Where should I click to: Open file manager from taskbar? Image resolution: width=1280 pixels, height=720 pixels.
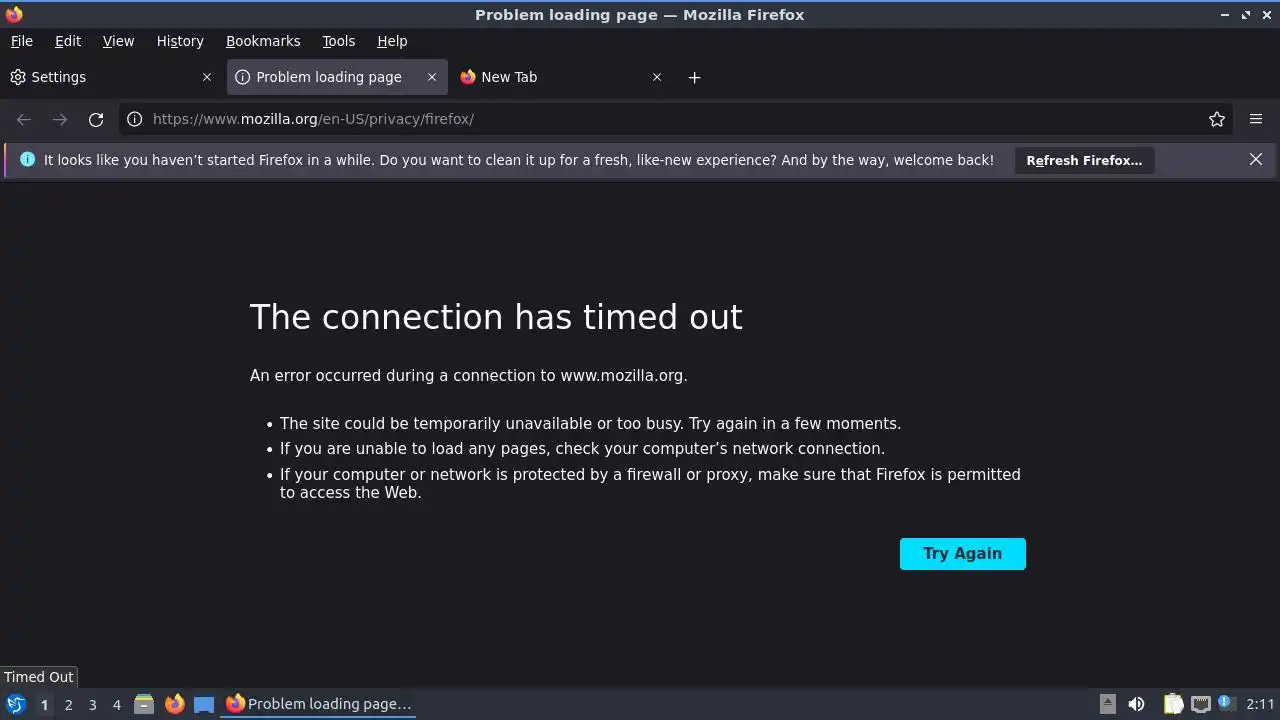point(144,704)
